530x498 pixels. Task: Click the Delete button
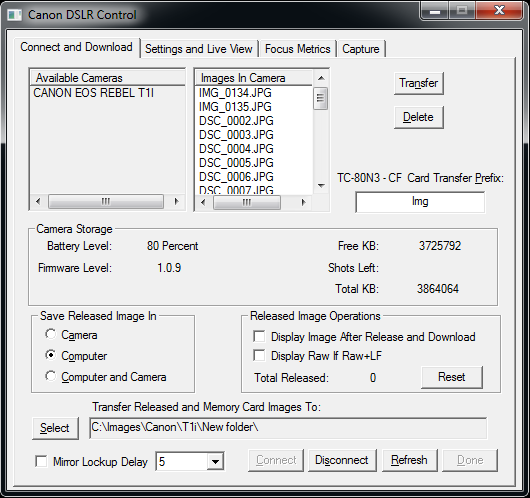click(x=418, y=117)
